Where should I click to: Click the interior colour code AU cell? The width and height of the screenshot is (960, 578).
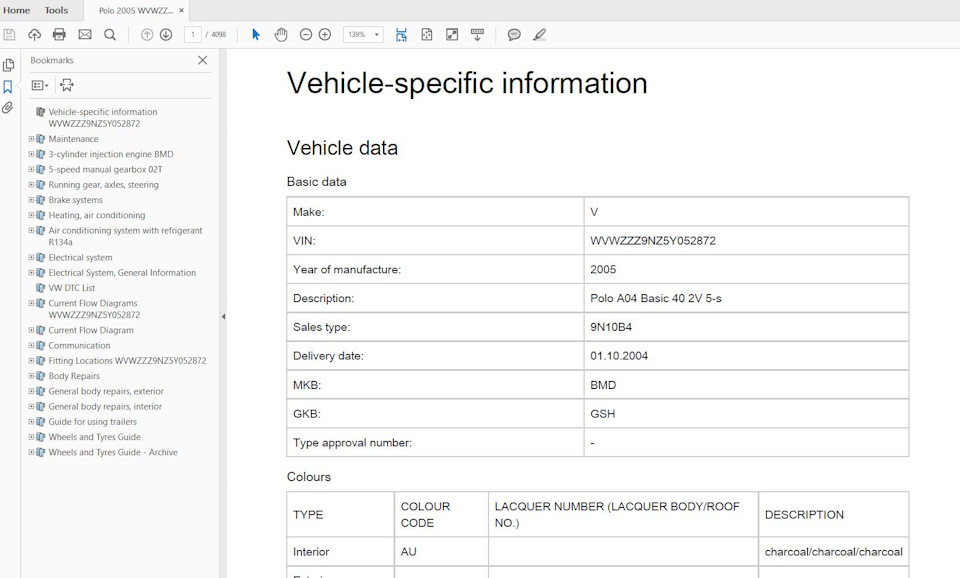441,552
